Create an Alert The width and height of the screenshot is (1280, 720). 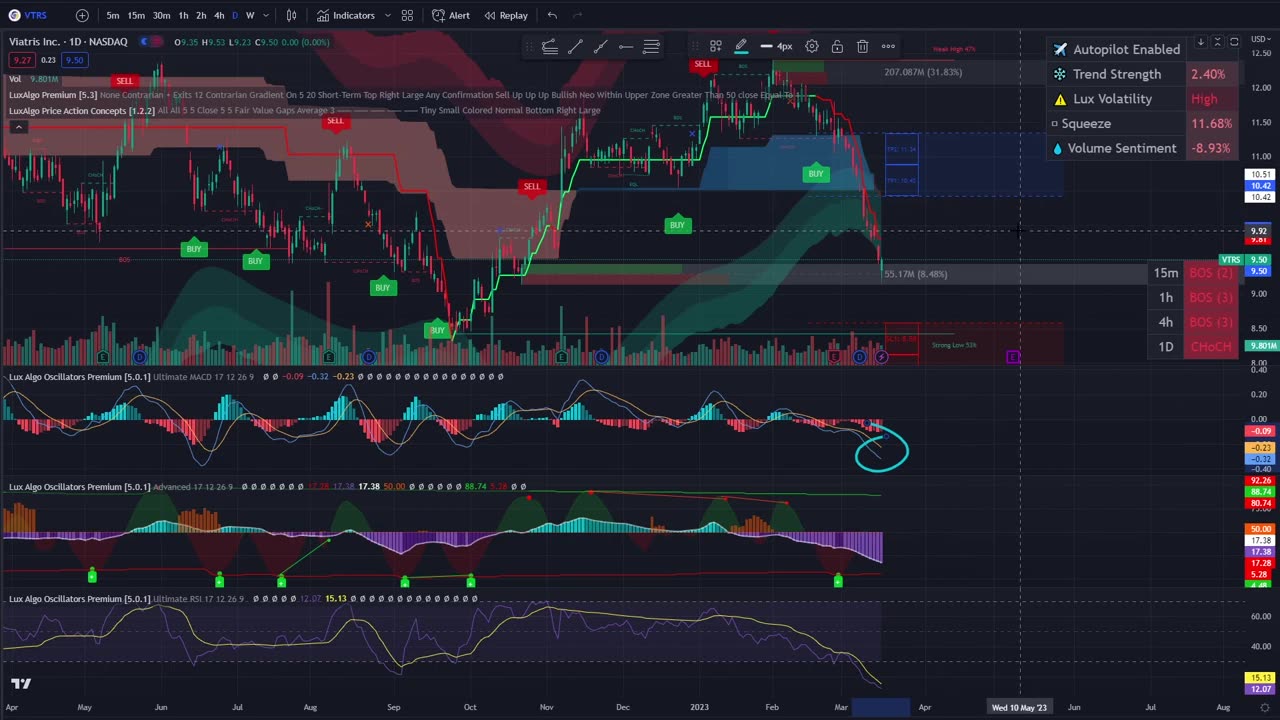tap(451, 15)
